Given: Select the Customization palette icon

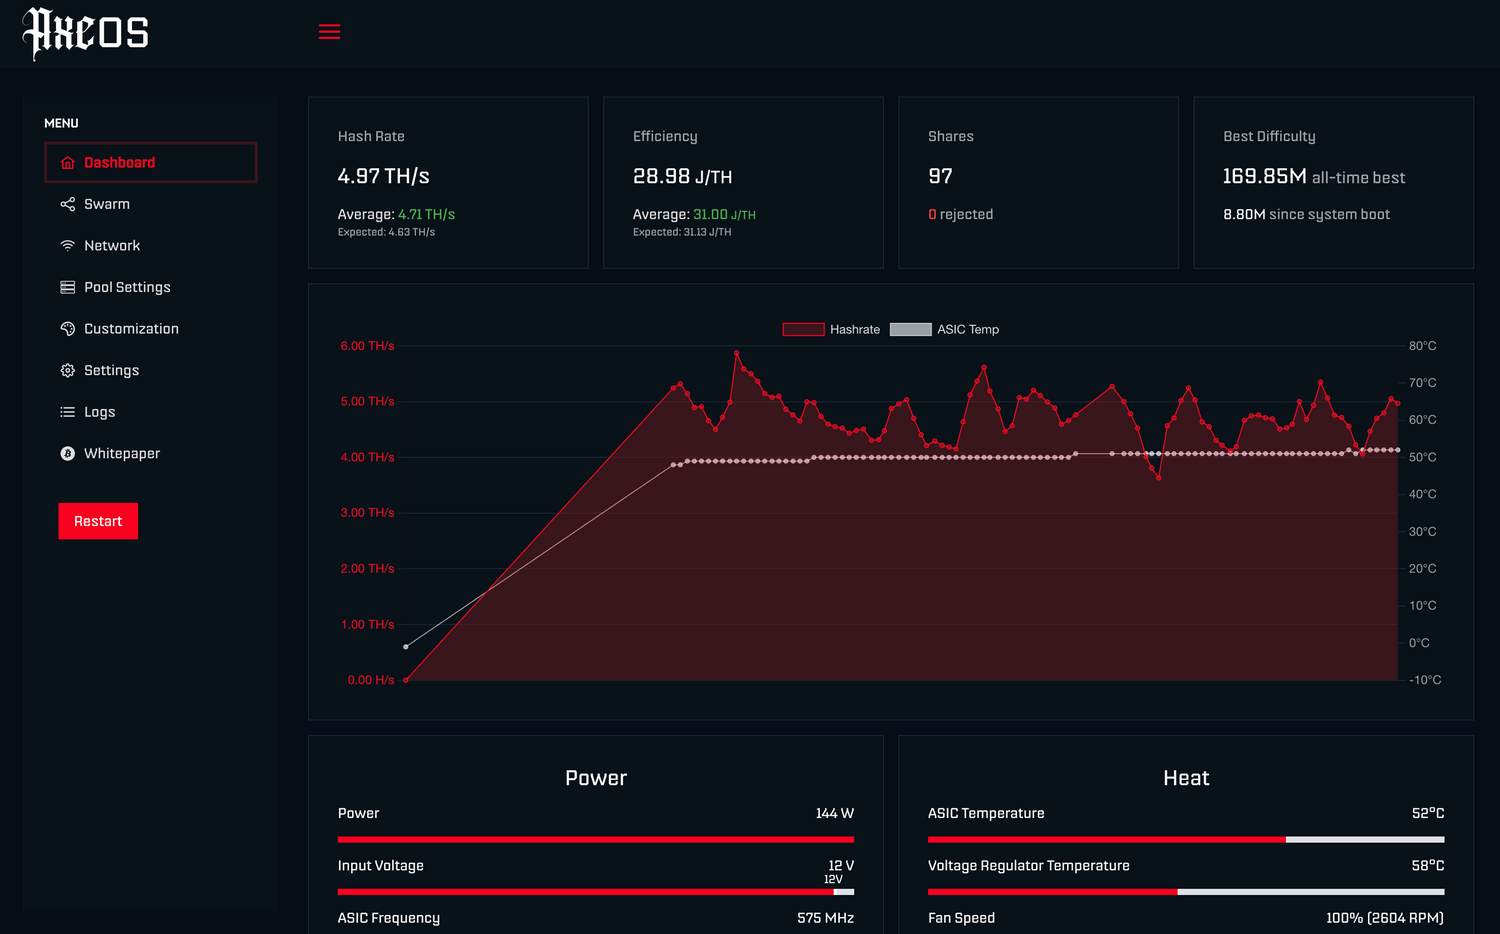Looking at the screenshot, I should 67,328.
